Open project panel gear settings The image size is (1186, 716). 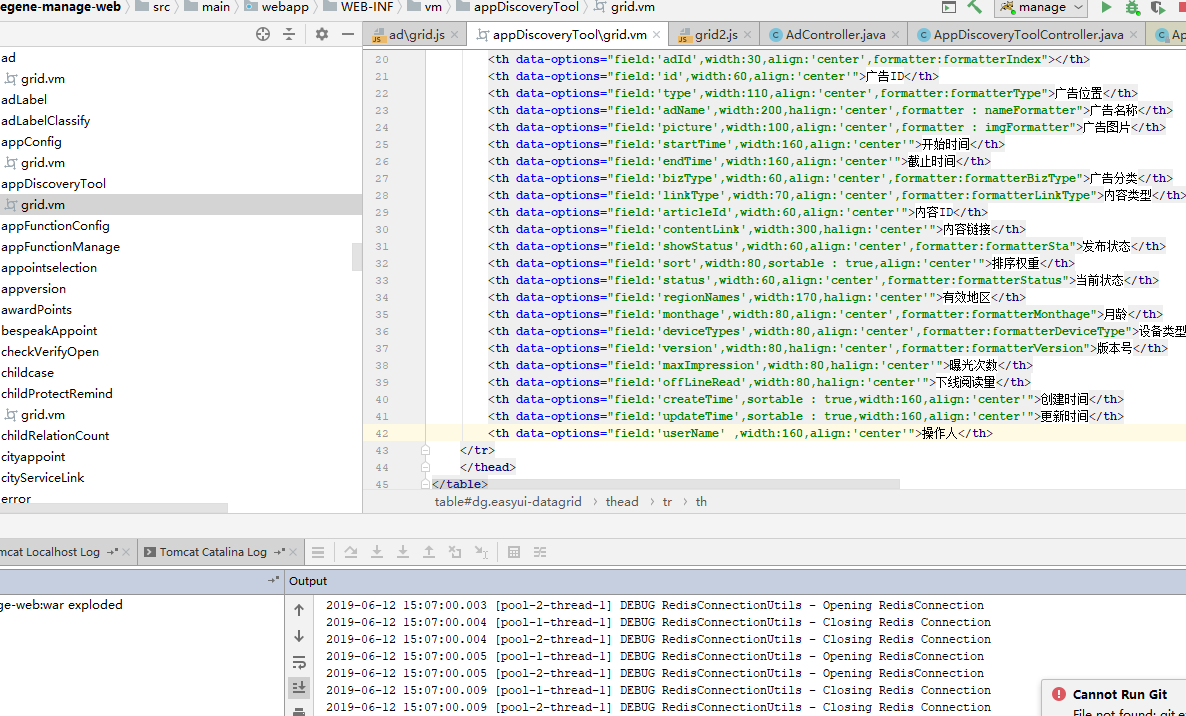(322, 34)
